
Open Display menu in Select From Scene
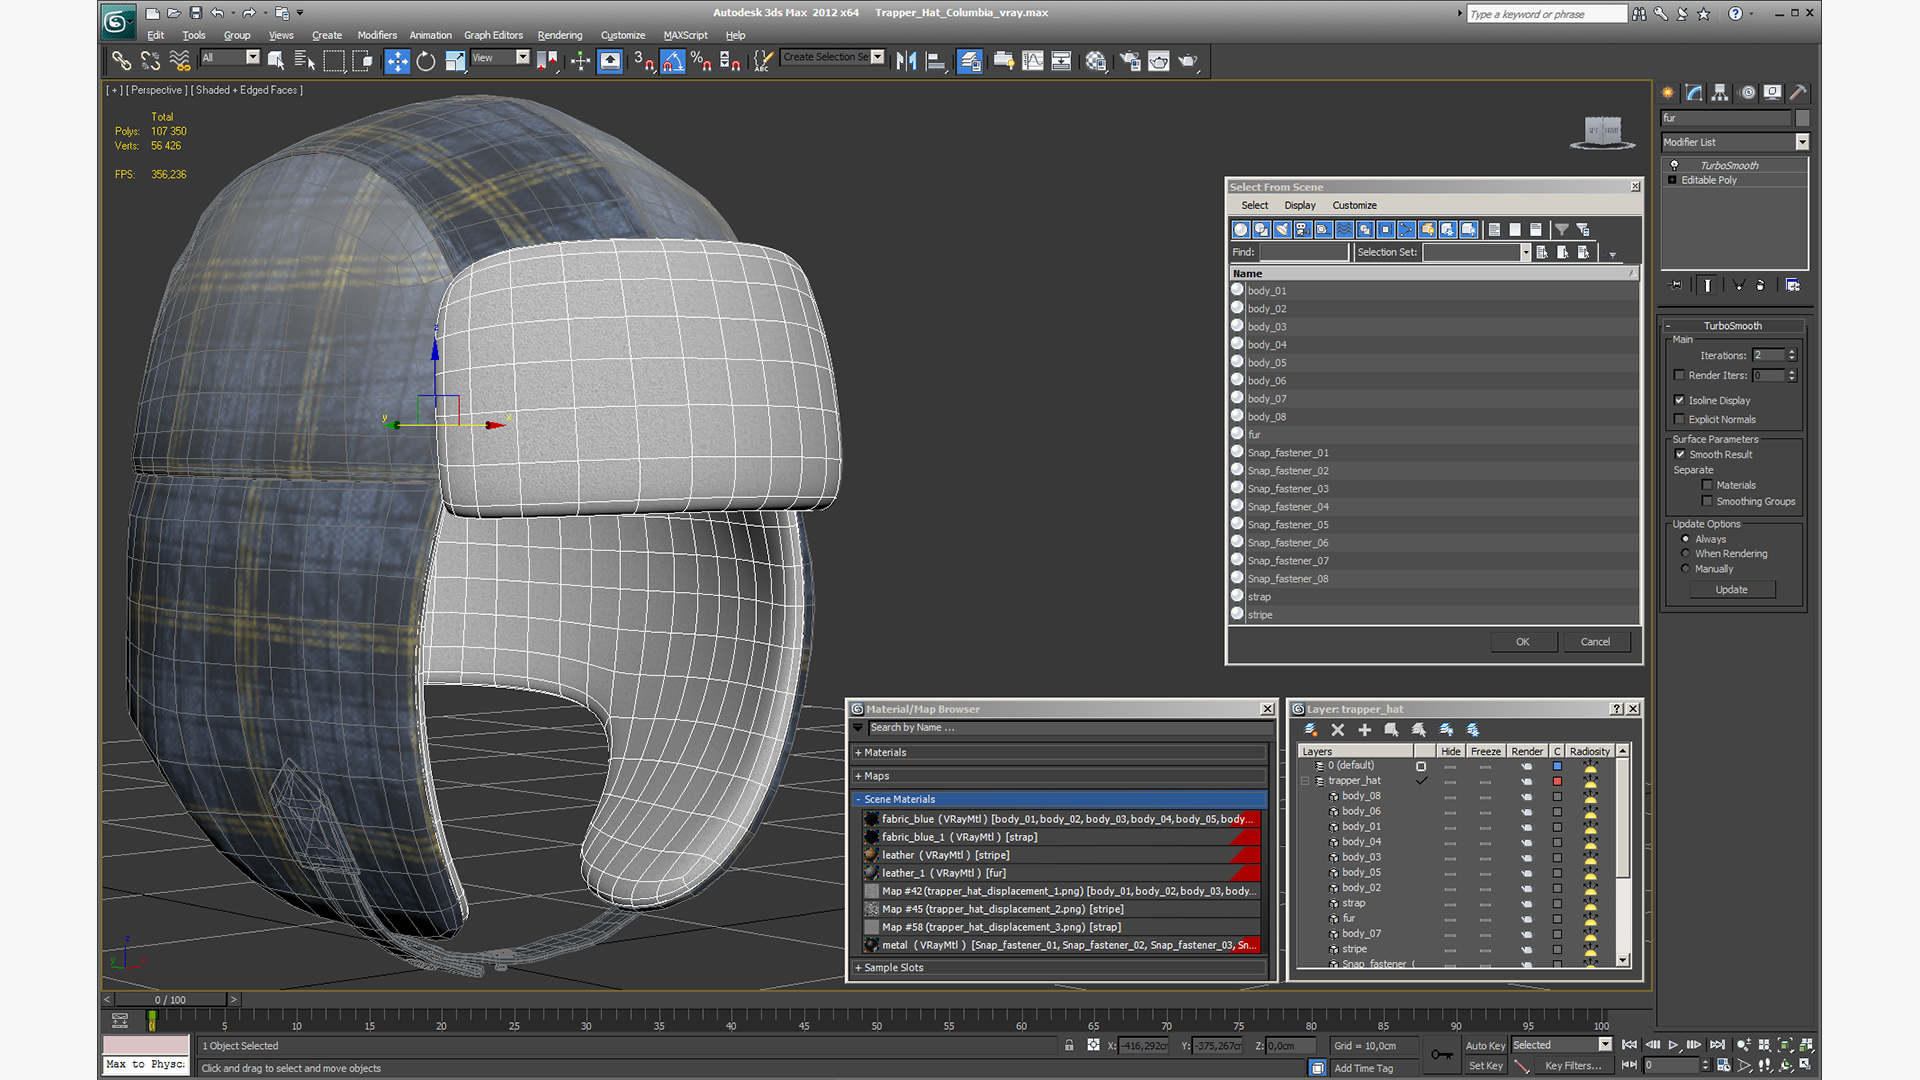(x=1299, y=205)
